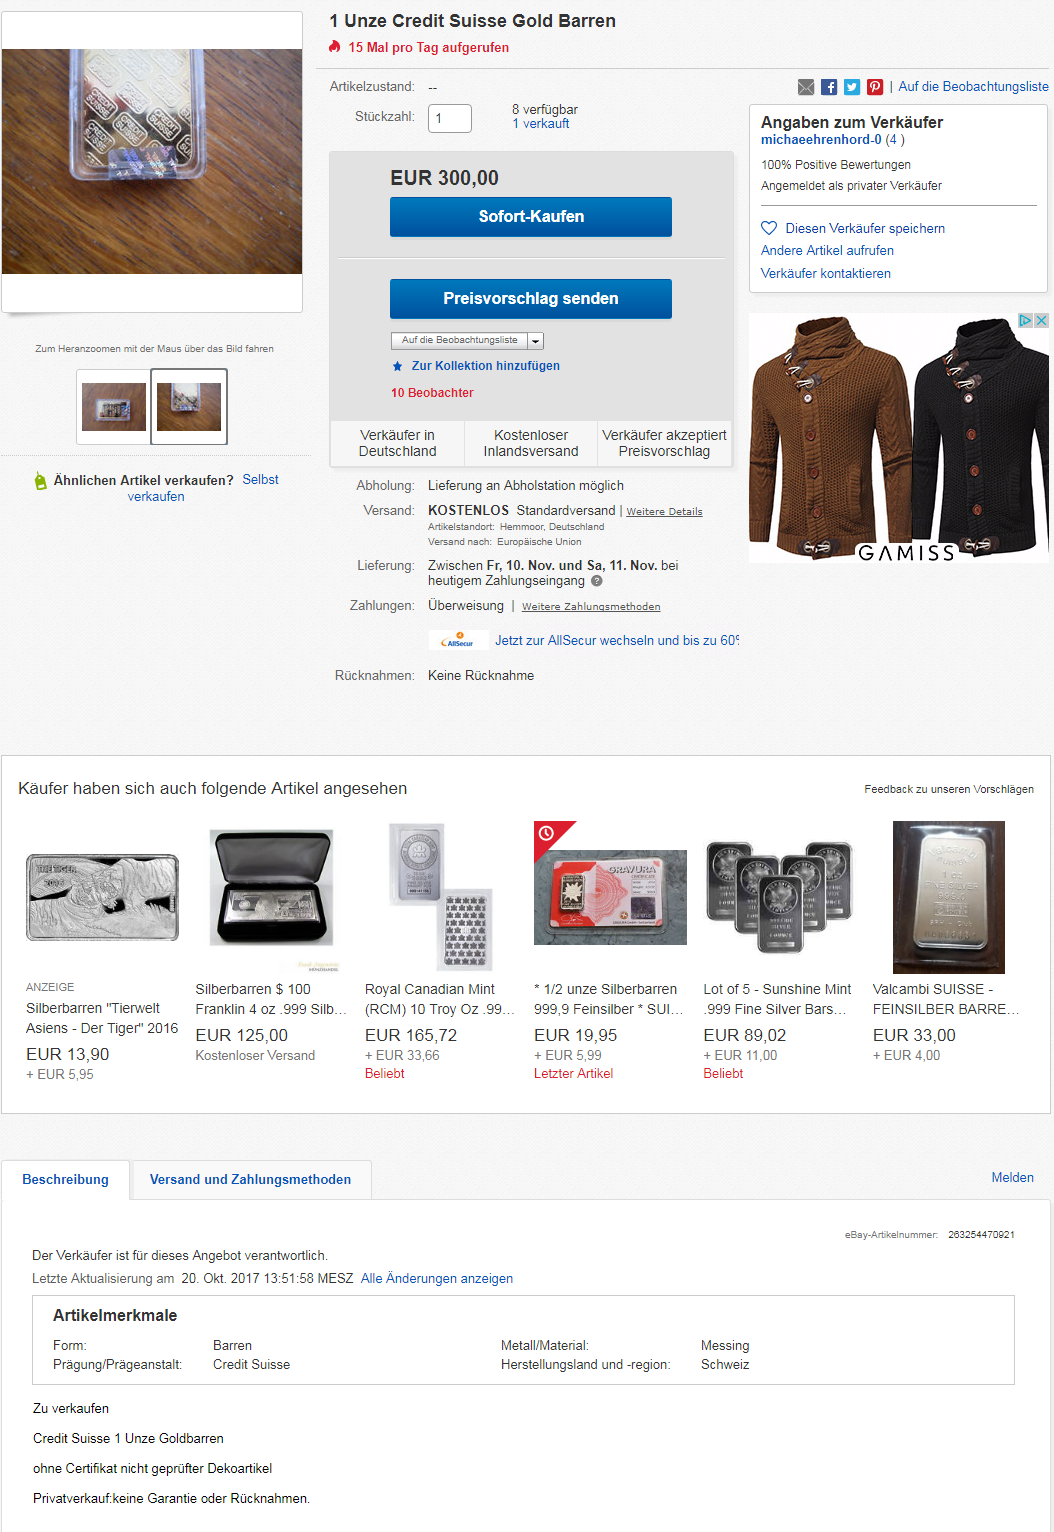This screenshot has height=1532, width=1054.
Task: Pin this item on Pinterest
Action: 875,87
